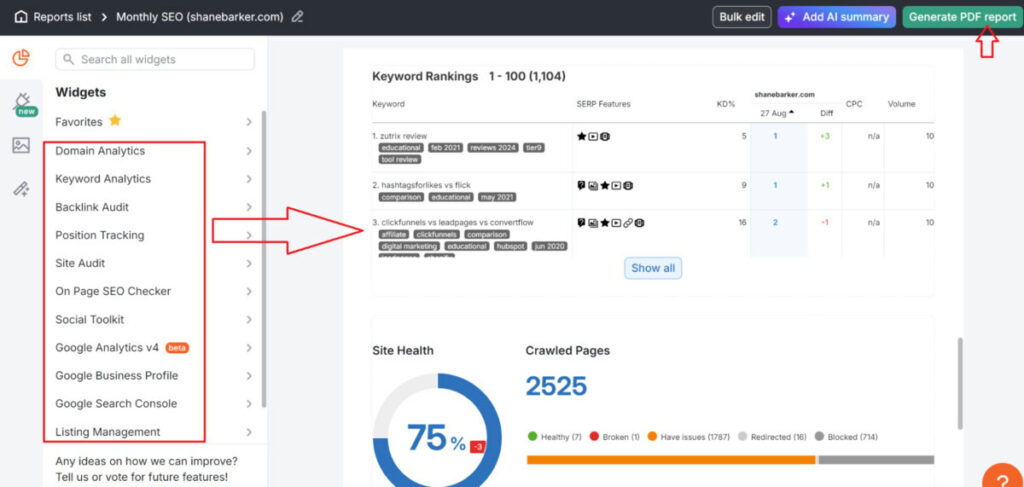Click the magnifier icon in widget search
This screenshot has width=1024, height=487.
pos(69,59)
